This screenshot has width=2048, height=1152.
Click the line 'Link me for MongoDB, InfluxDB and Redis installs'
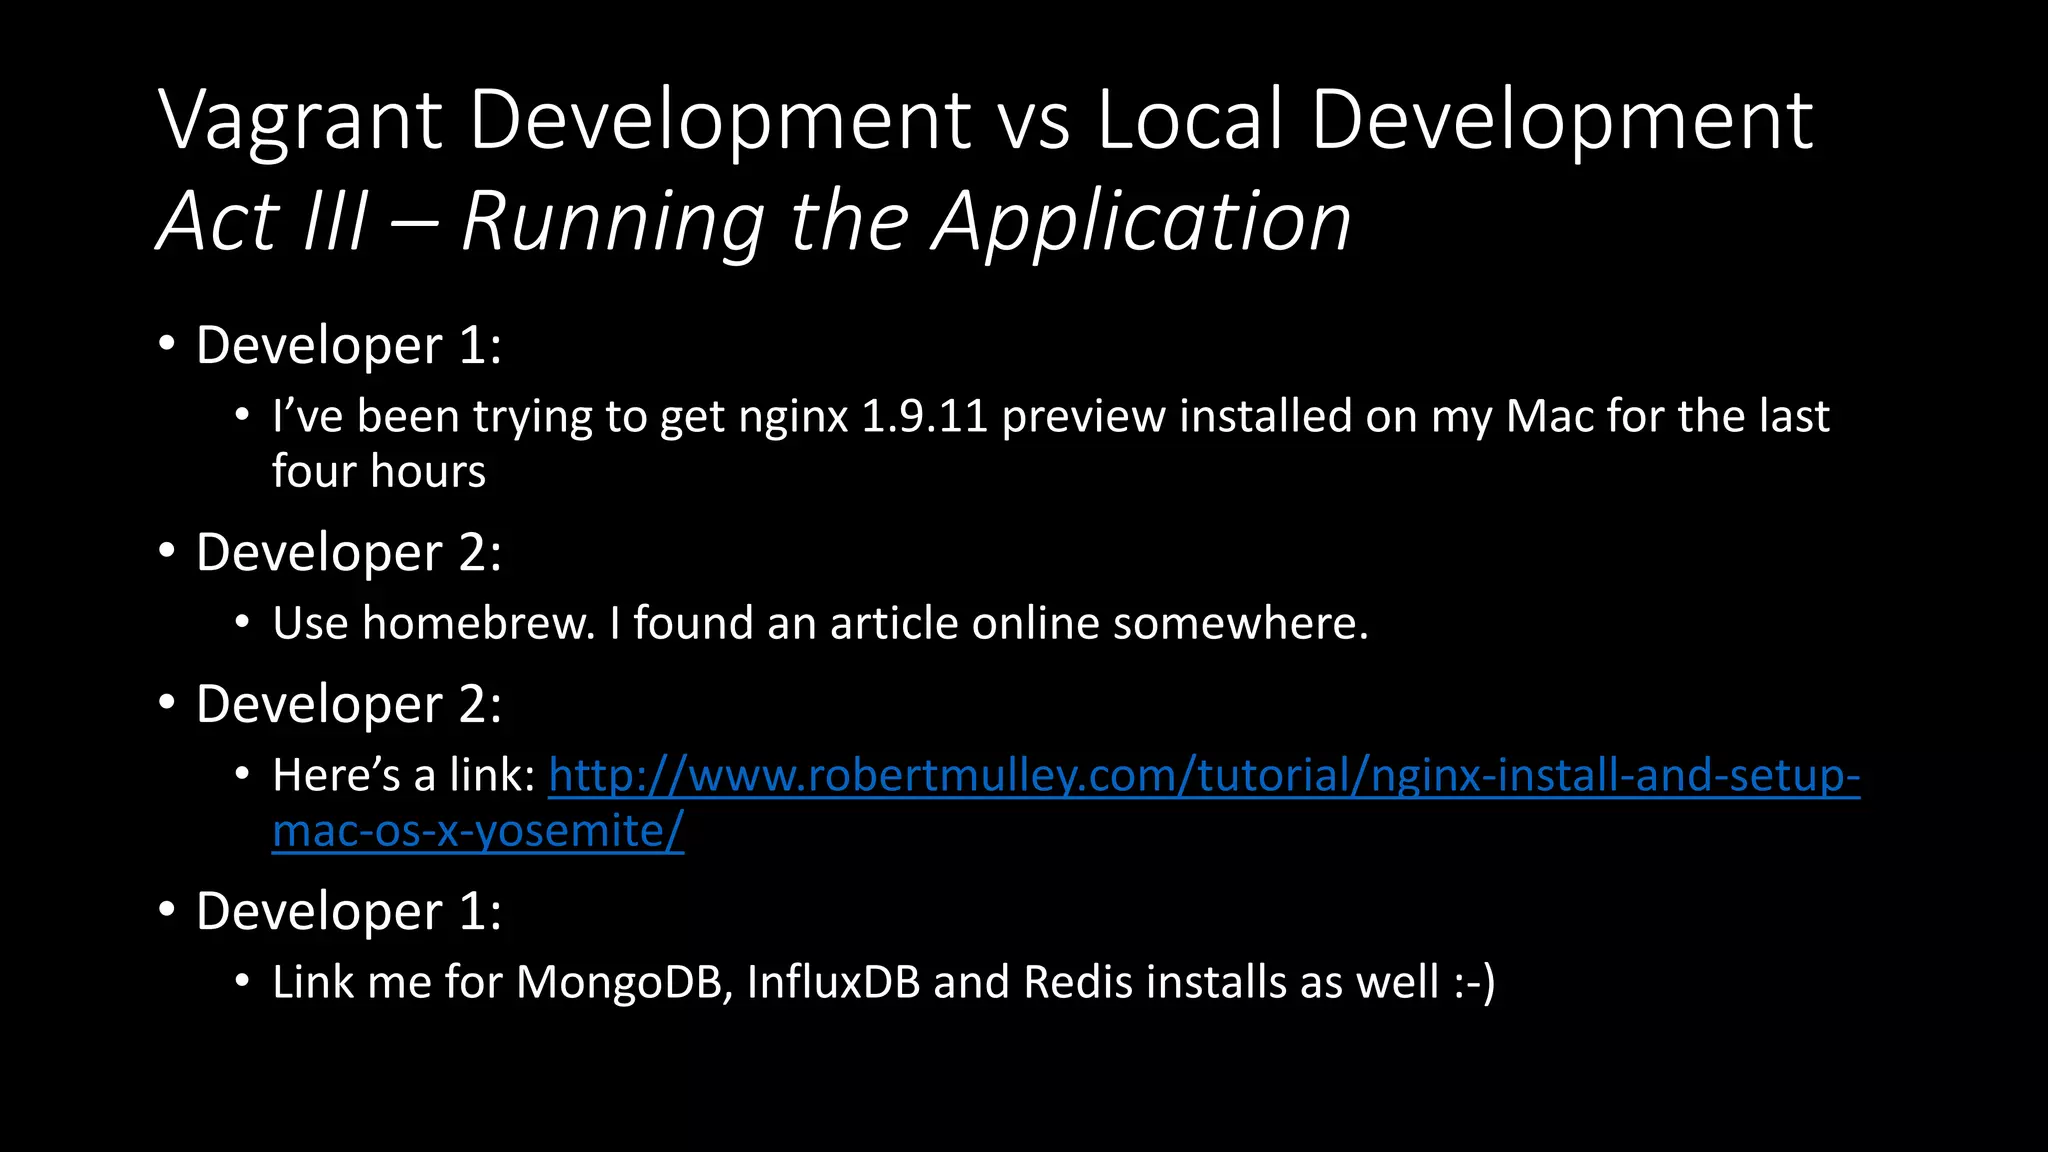(x=884, y=982)
